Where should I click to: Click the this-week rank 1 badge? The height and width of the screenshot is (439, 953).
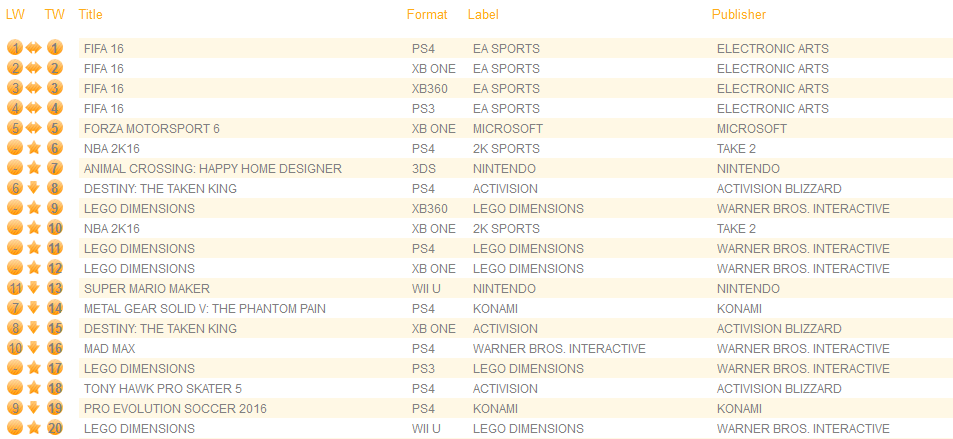pyautogui.click(x=55, y=48)
